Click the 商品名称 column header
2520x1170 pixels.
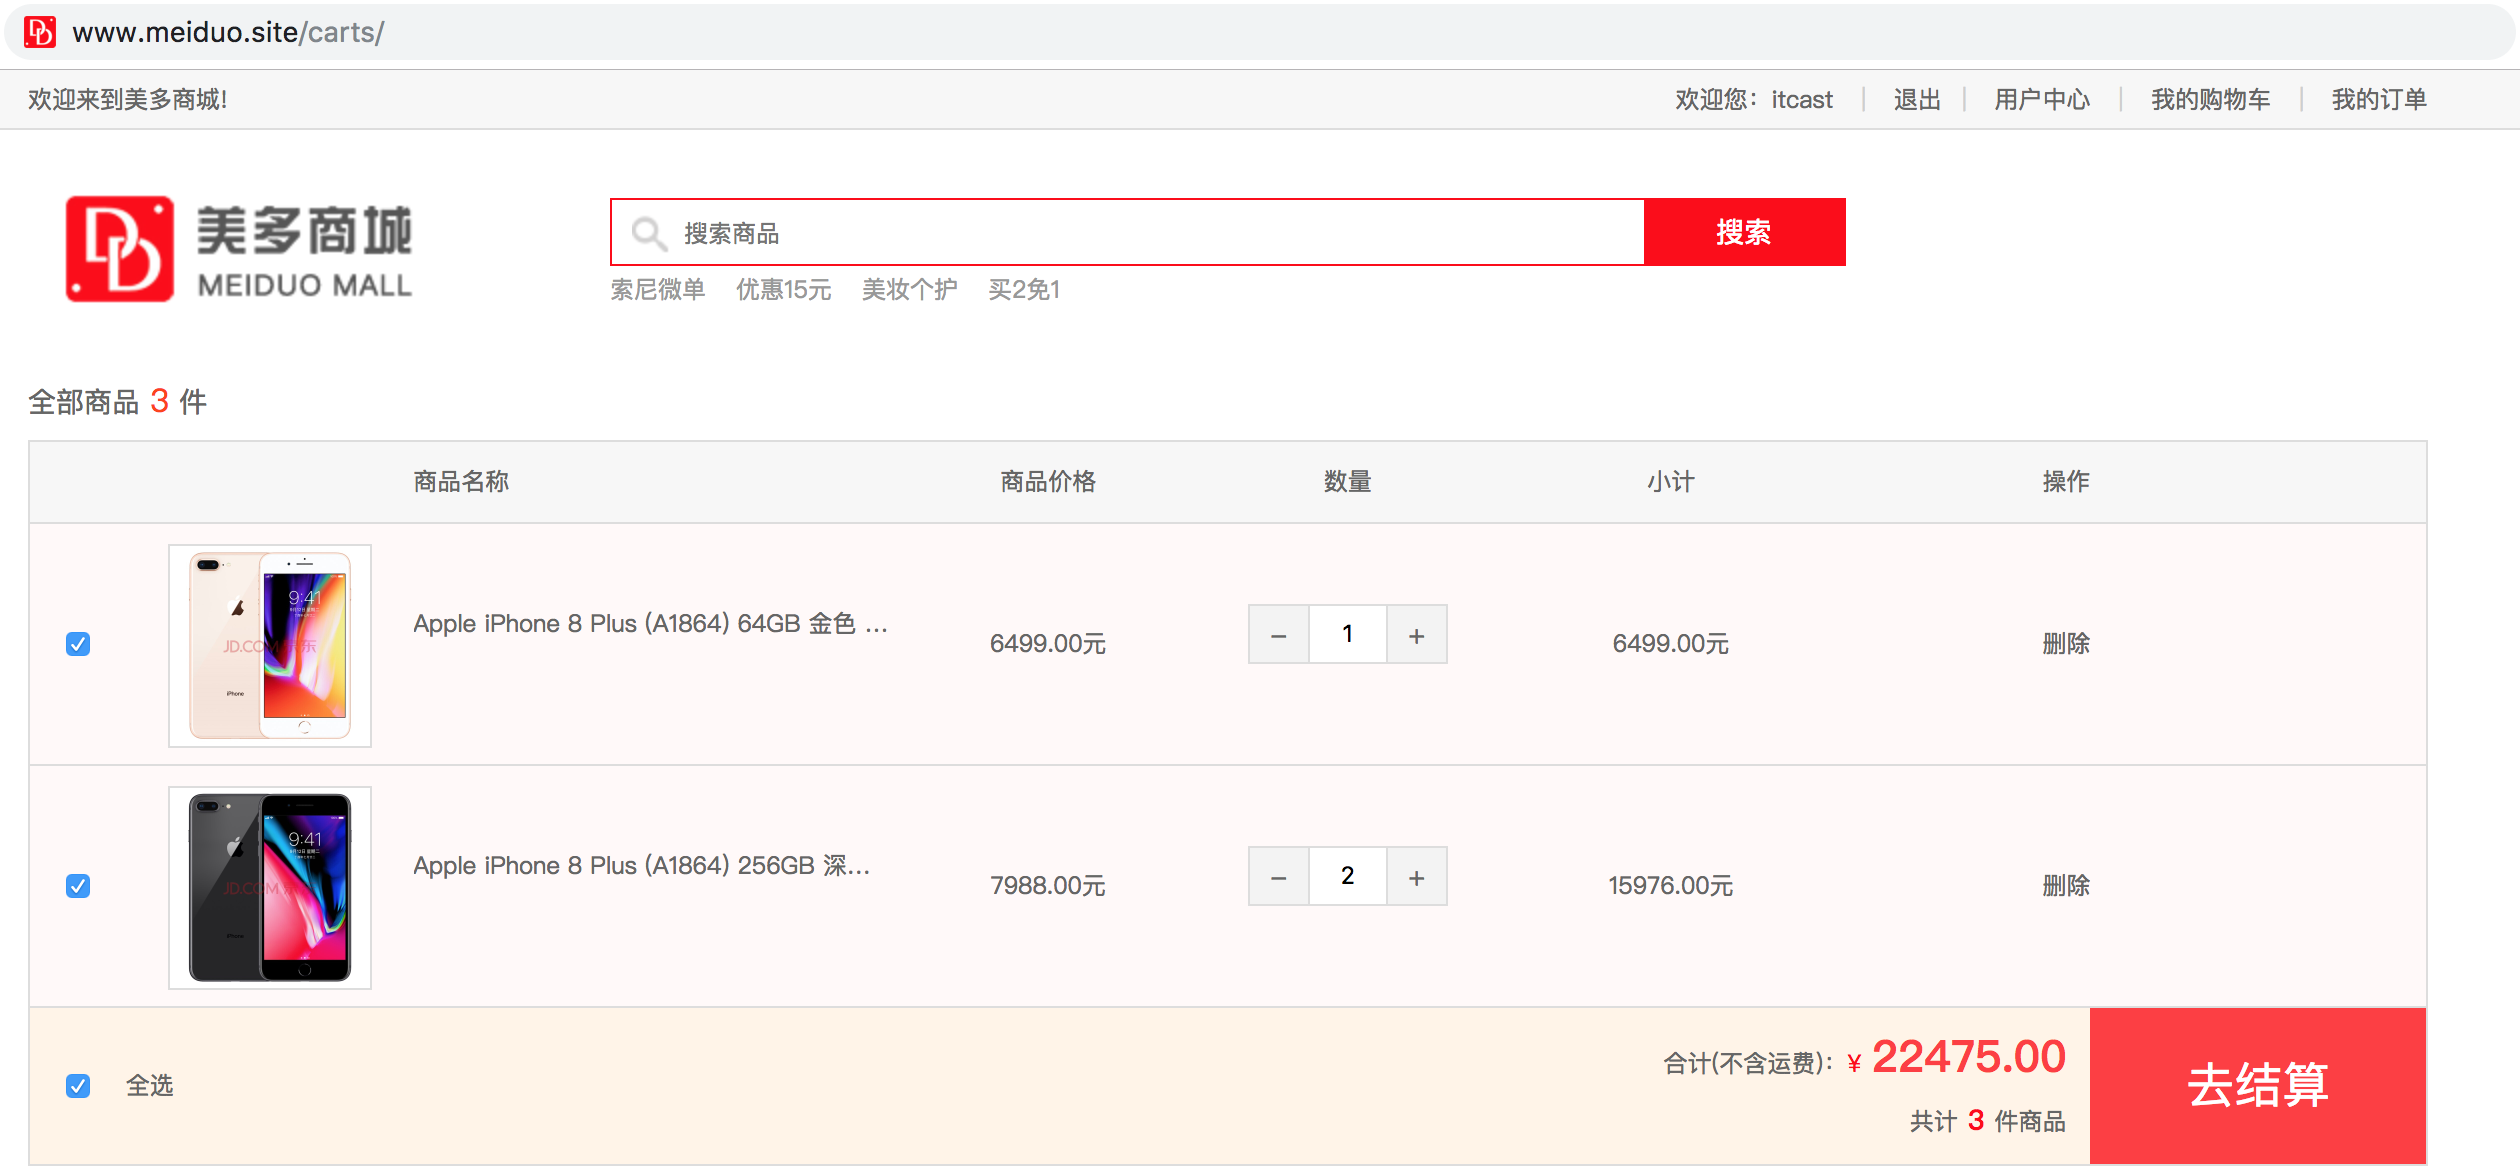click(461, 482)
